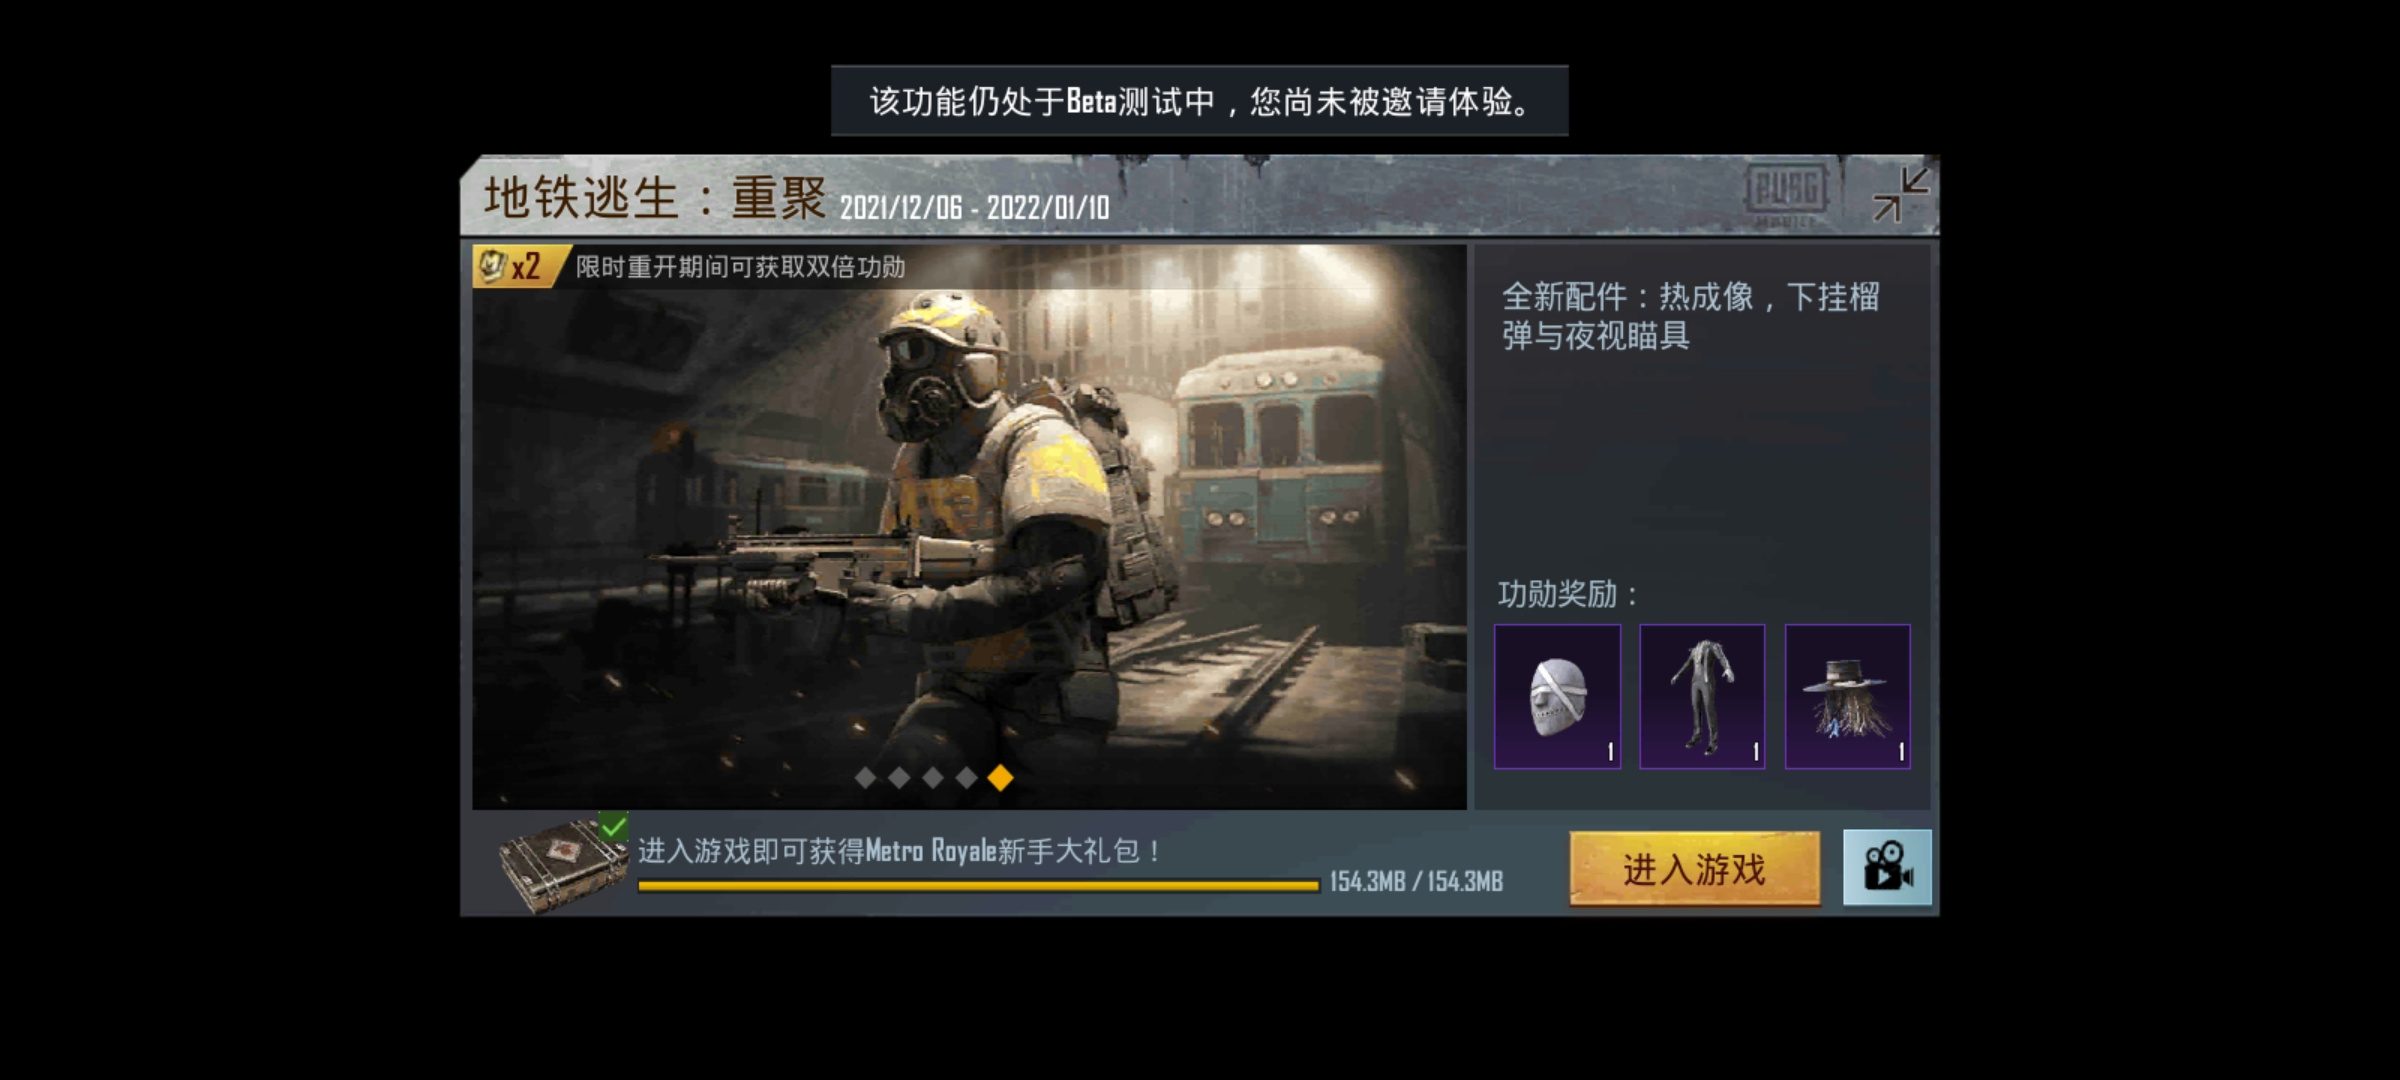Click the download progress bar
2400x1080 pixels.
tap(979, 885)
